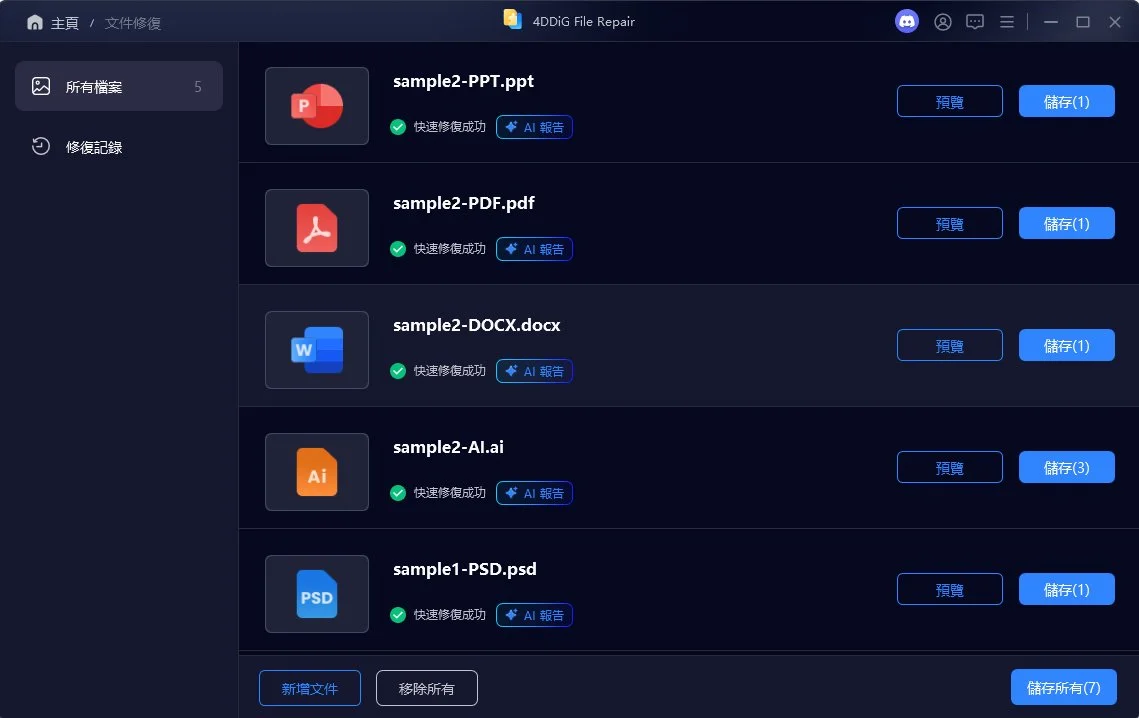
Task: Click the PSD file thumbnail
Action: pos(317,594)
